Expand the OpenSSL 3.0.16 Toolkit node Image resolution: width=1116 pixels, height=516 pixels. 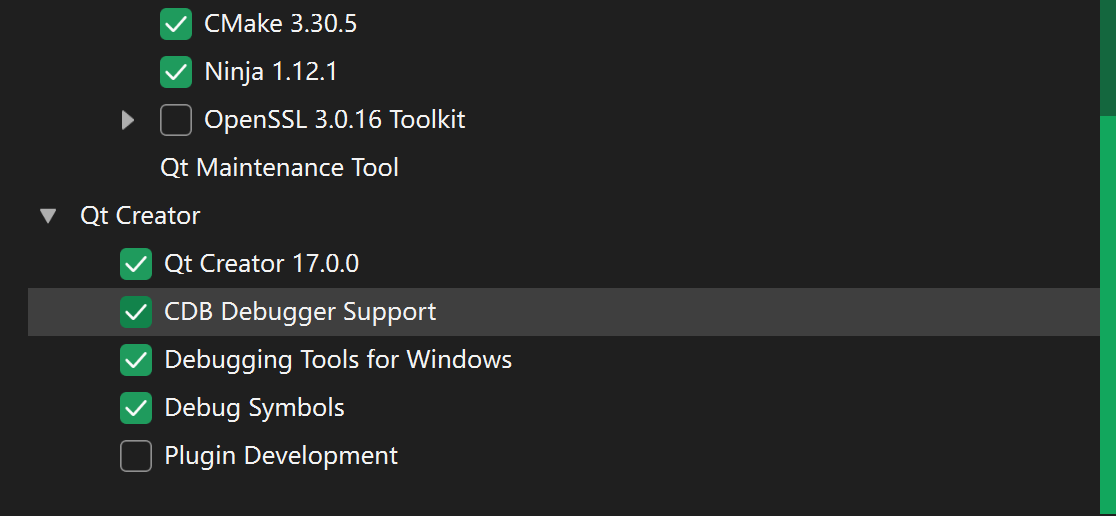[127, 120]
